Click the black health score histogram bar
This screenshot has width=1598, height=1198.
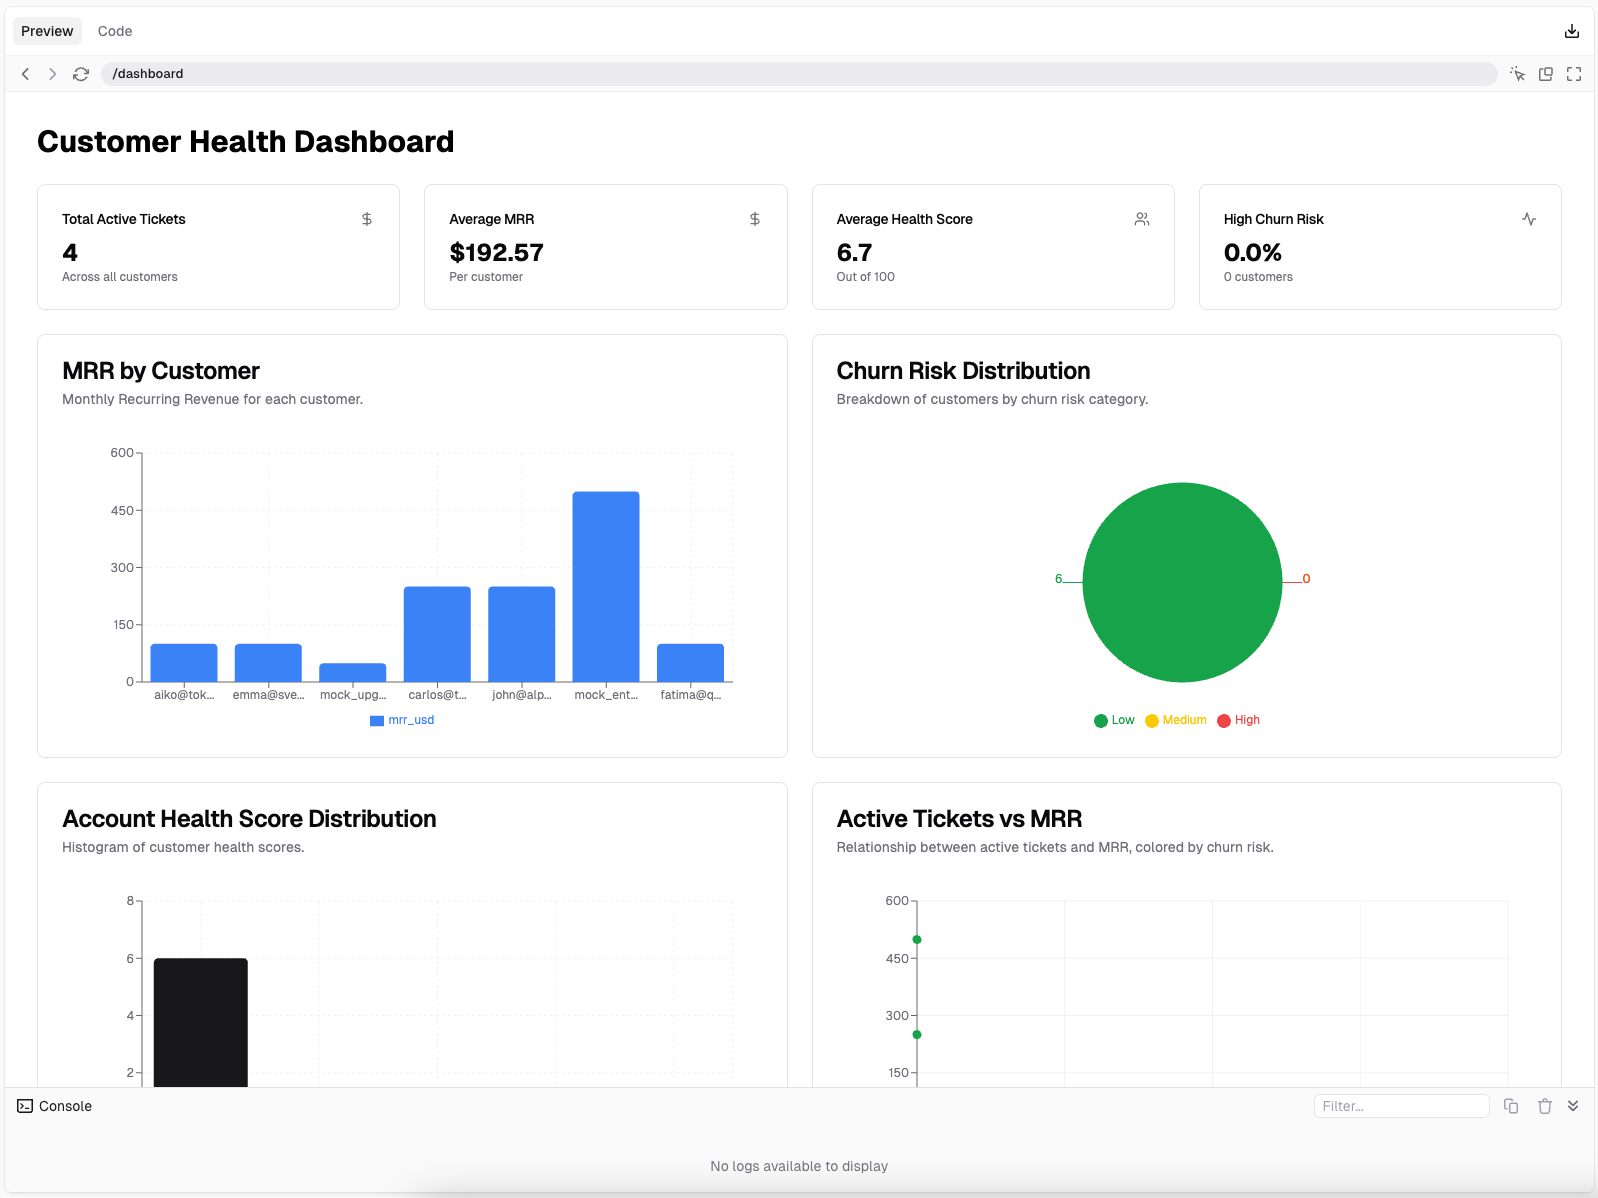(201, 1022)
